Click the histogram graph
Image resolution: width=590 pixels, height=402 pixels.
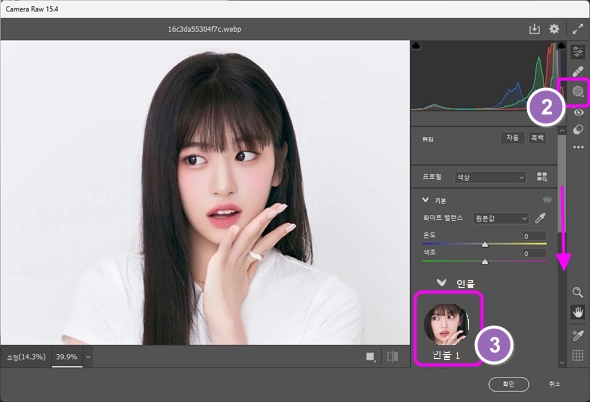488,76
